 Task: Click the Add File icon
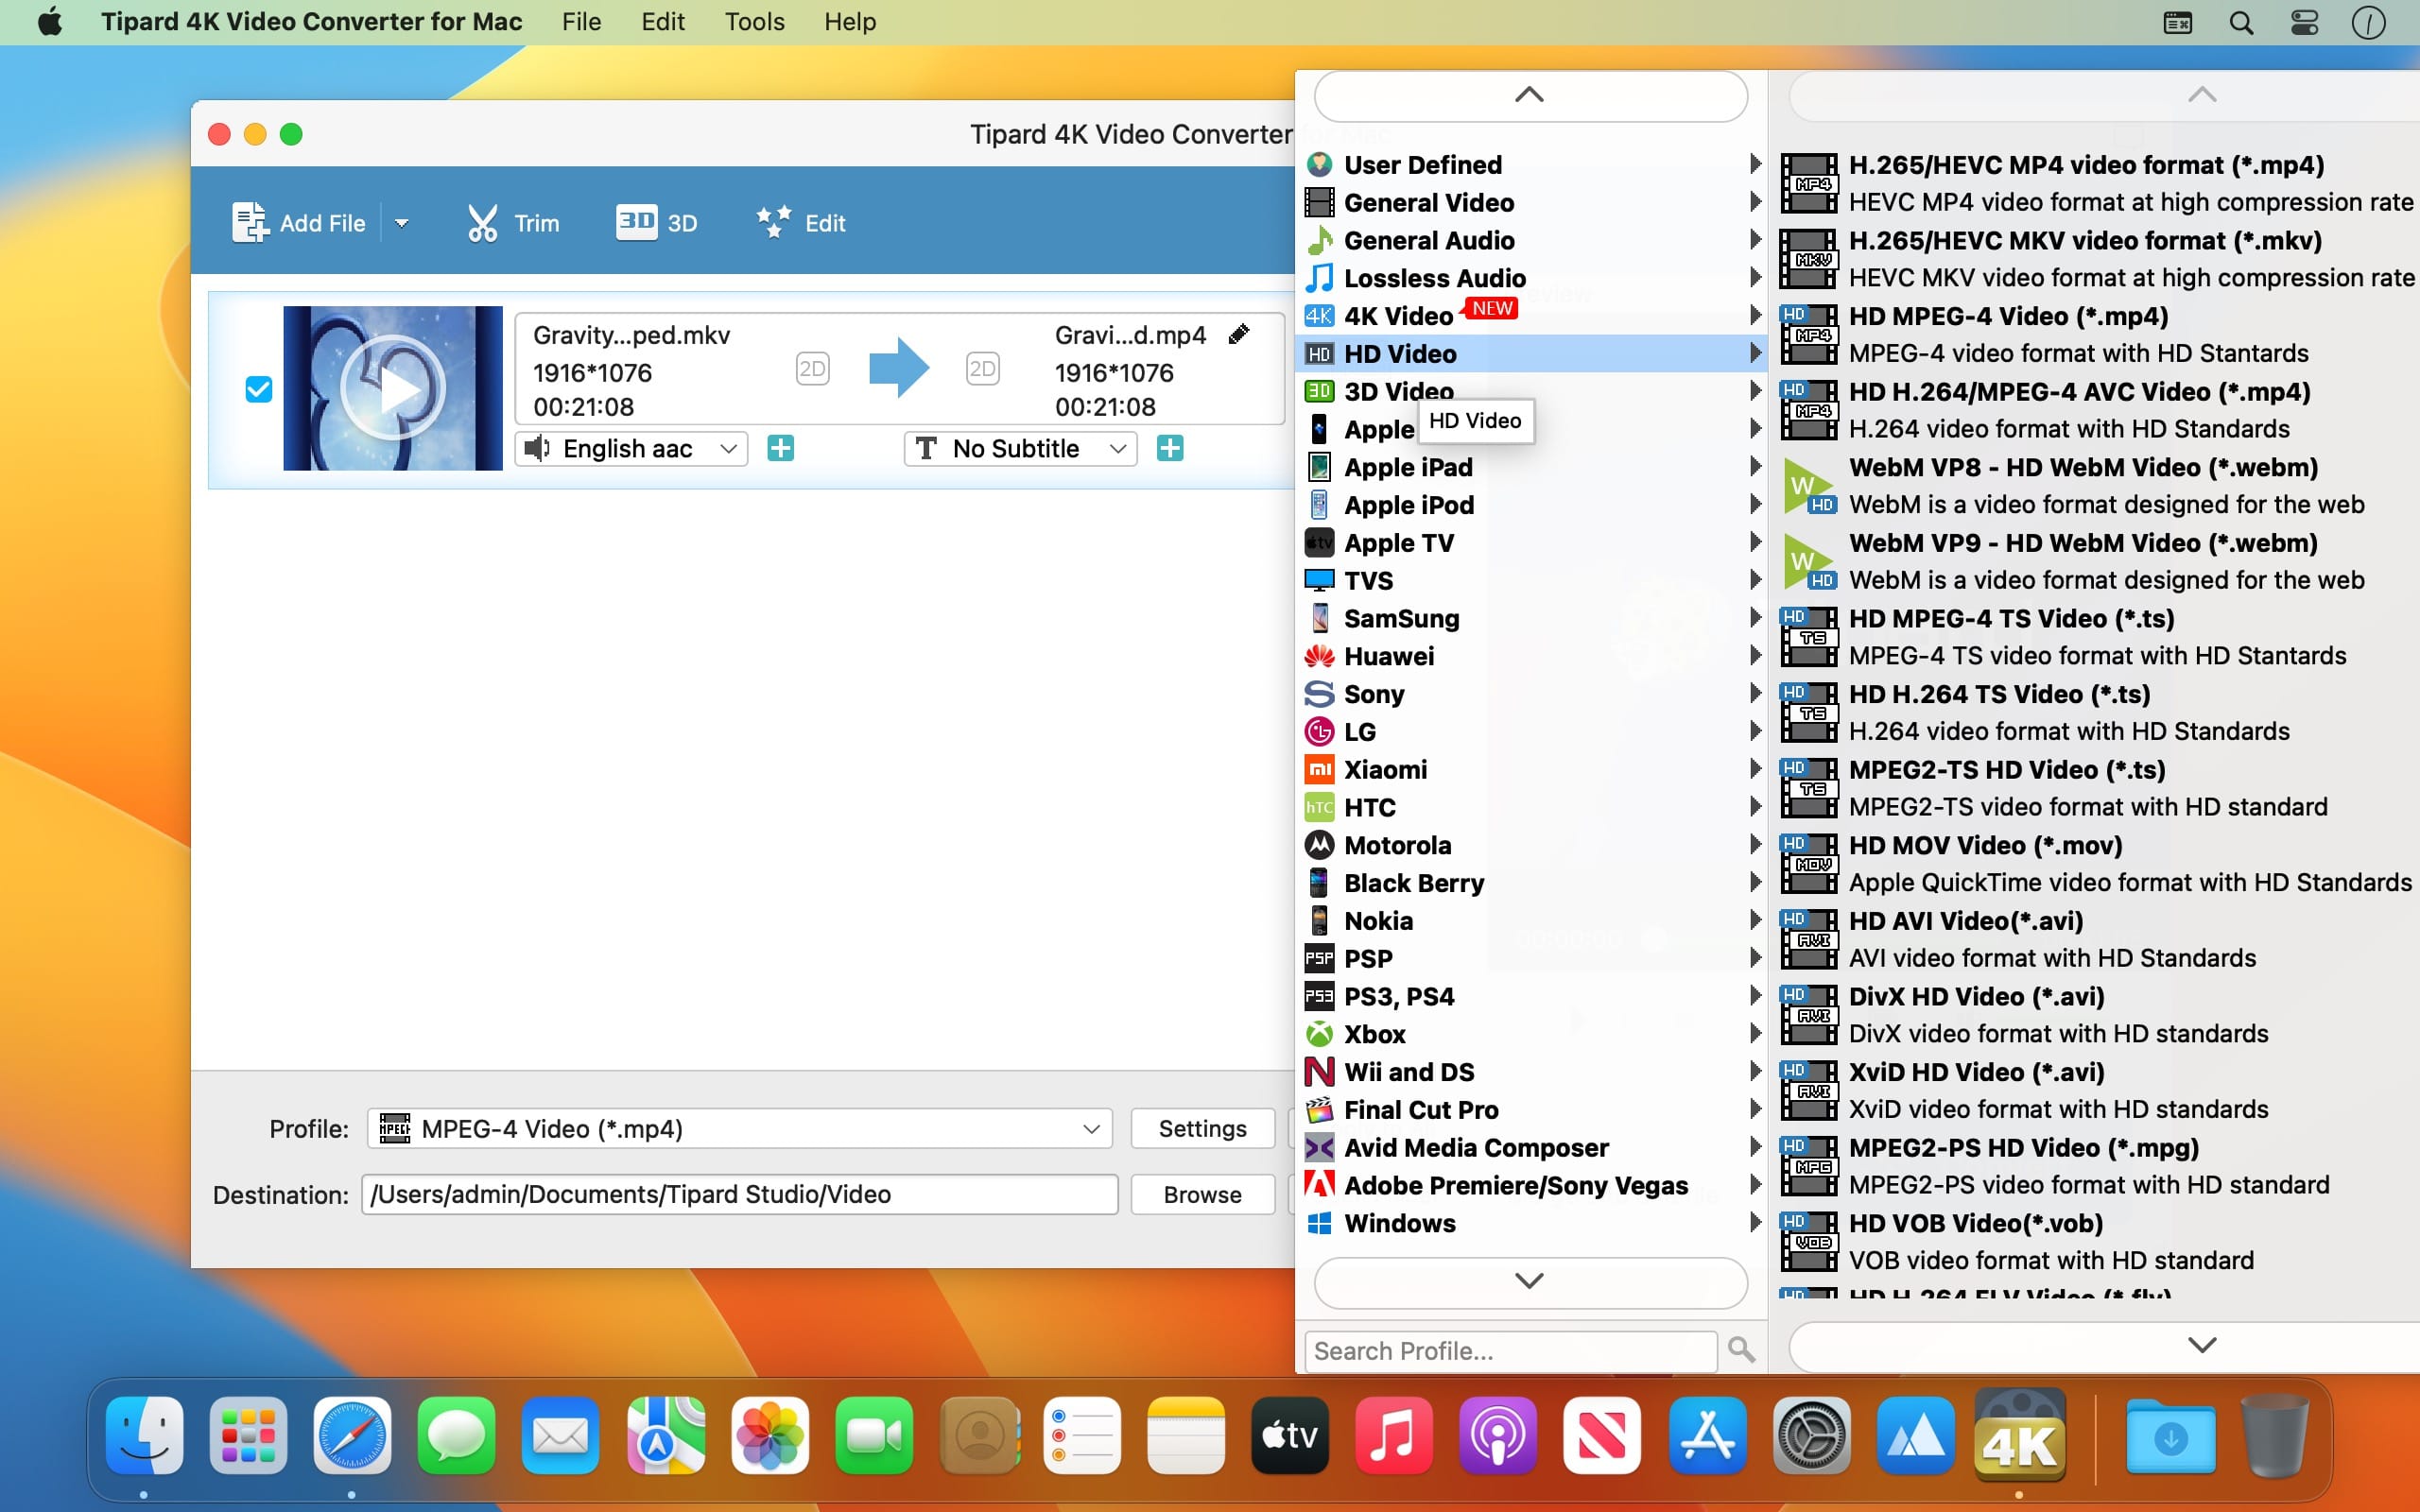click(250, 222)
